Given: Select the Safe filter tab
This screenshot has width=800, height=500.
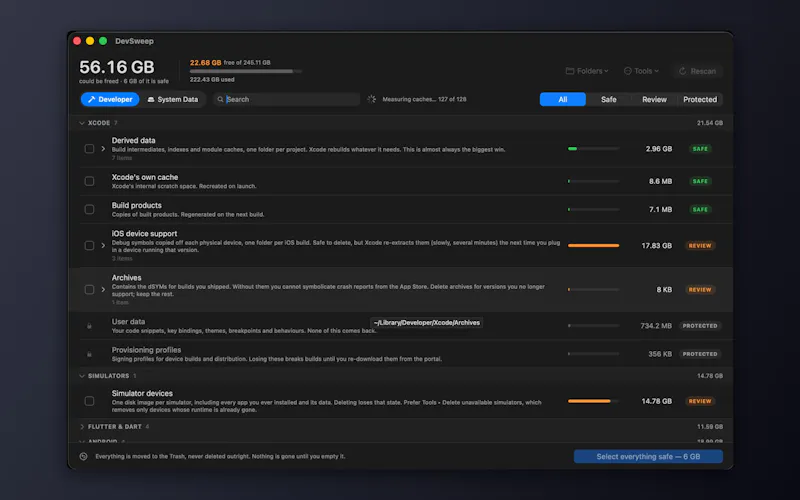Looking at the screenshot, I should [609, 99].
